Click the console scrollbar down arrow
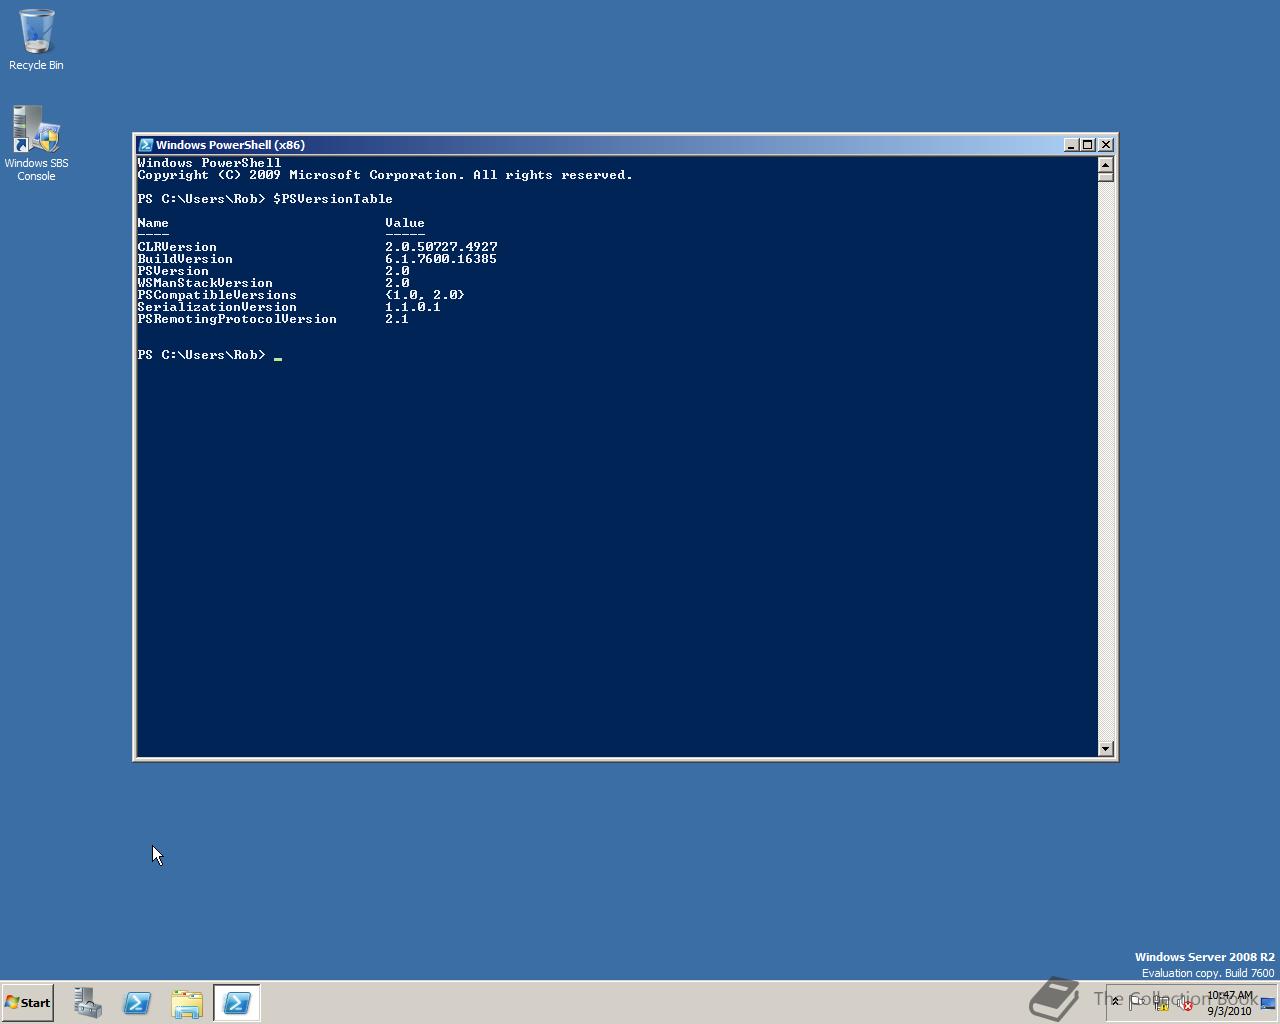Screen dimensions: 1280x1024 pos(1105,749)
